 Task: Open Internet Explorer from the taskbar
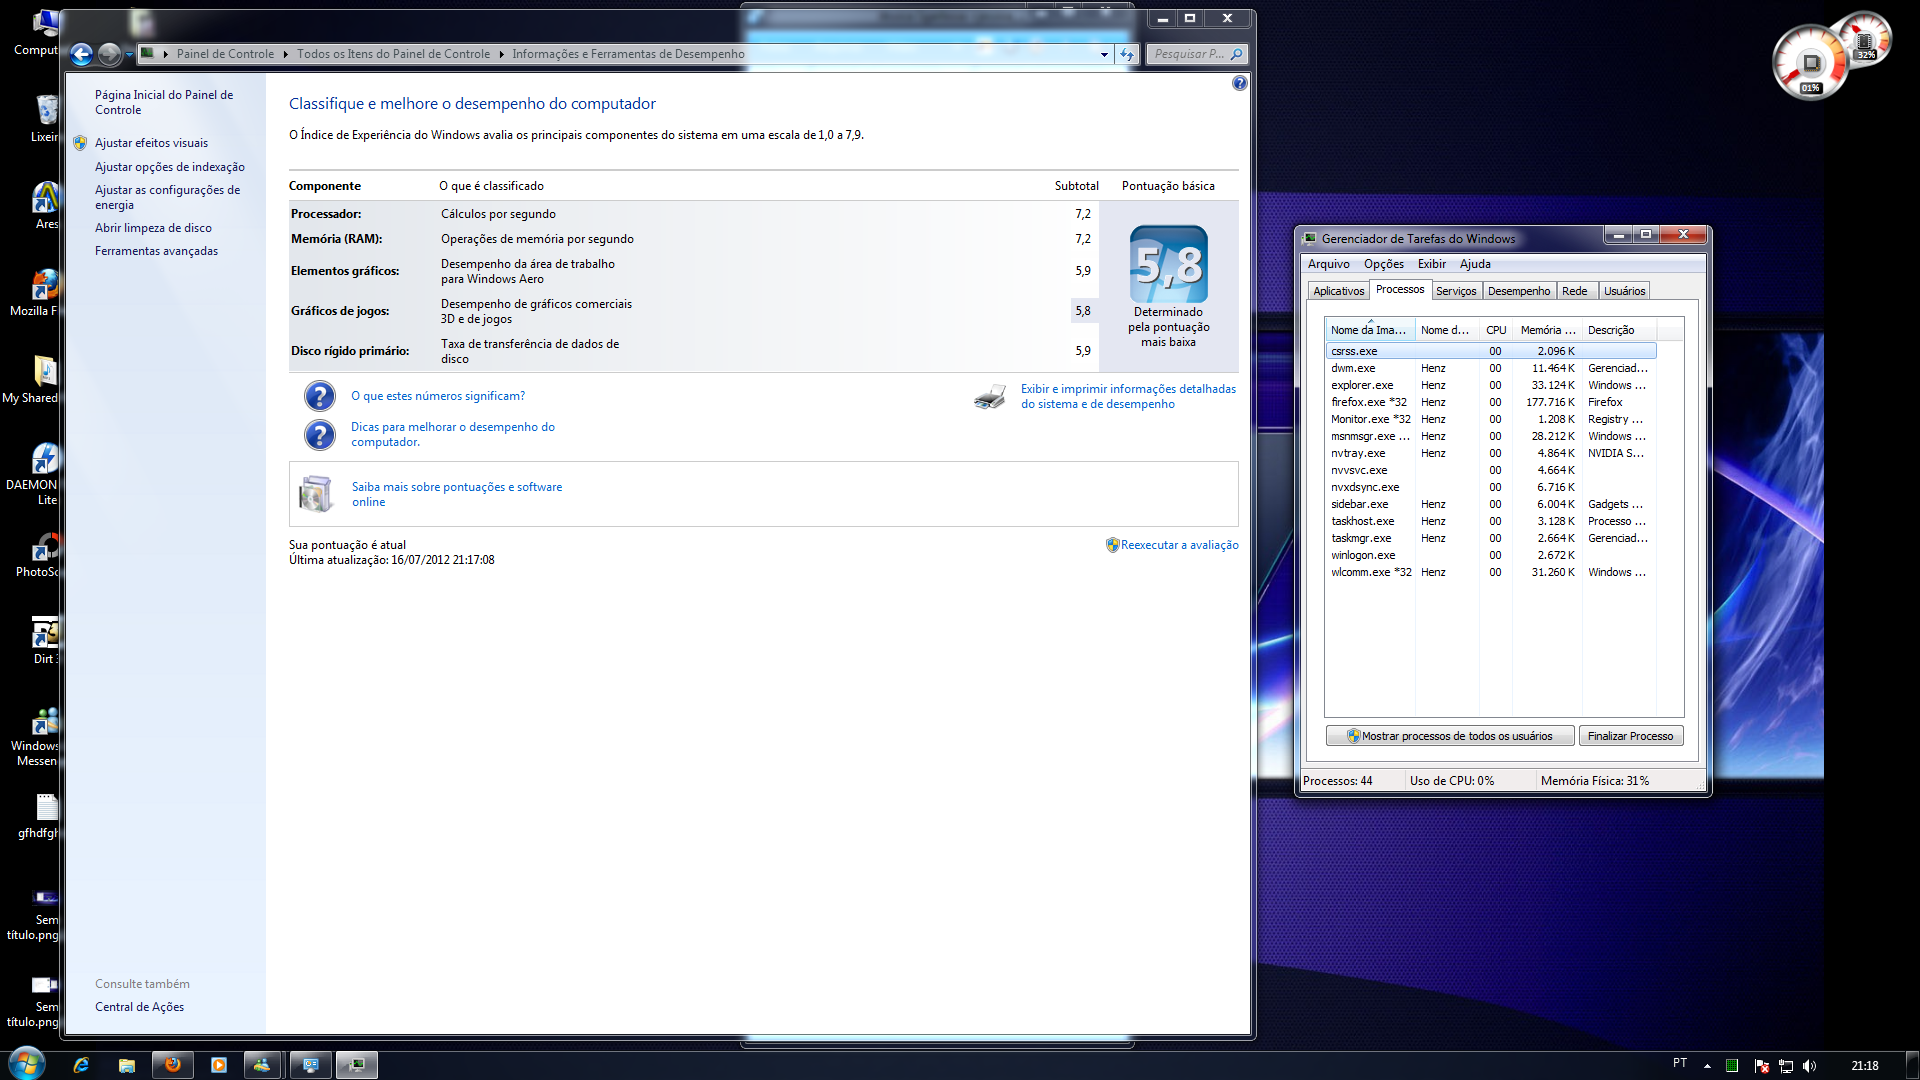[x=81, y=1065]
